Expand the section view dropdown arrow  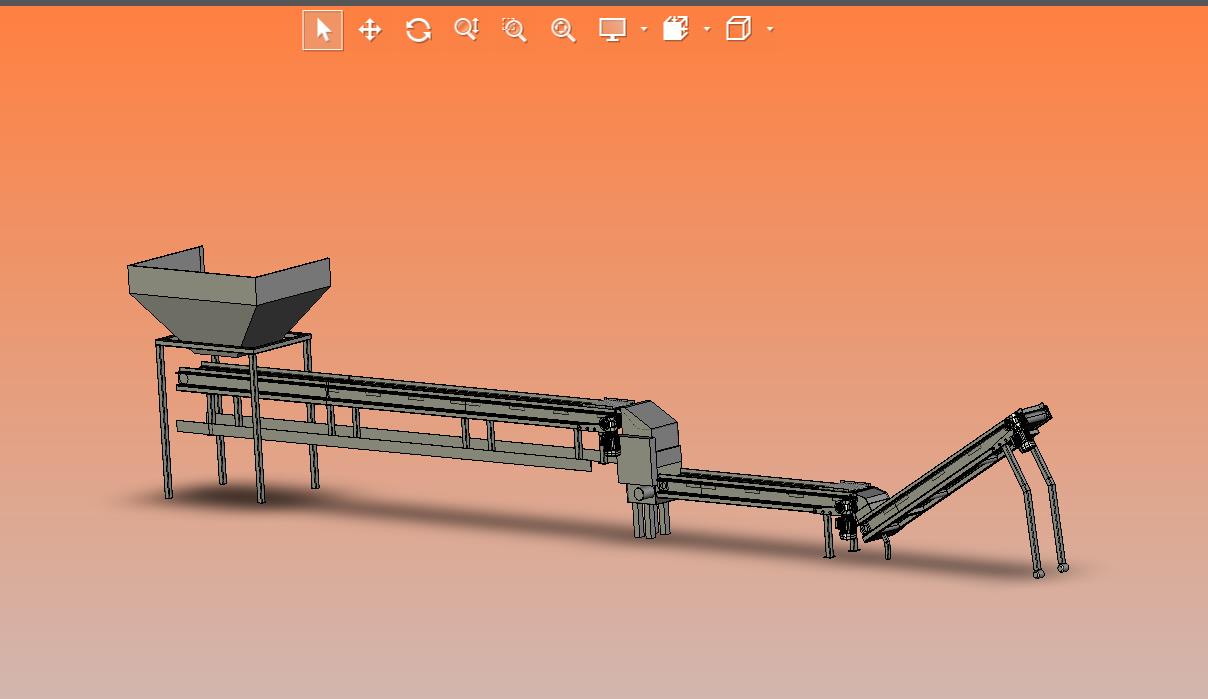coord(706,30)
